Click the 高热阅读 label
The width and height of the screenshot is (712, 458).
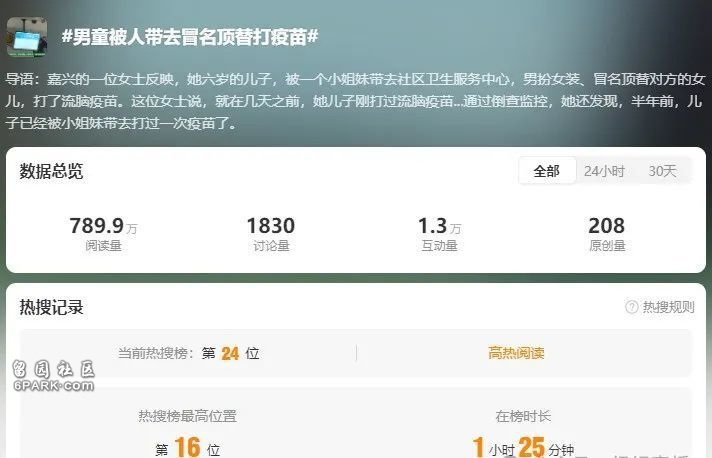click(516, 353)
